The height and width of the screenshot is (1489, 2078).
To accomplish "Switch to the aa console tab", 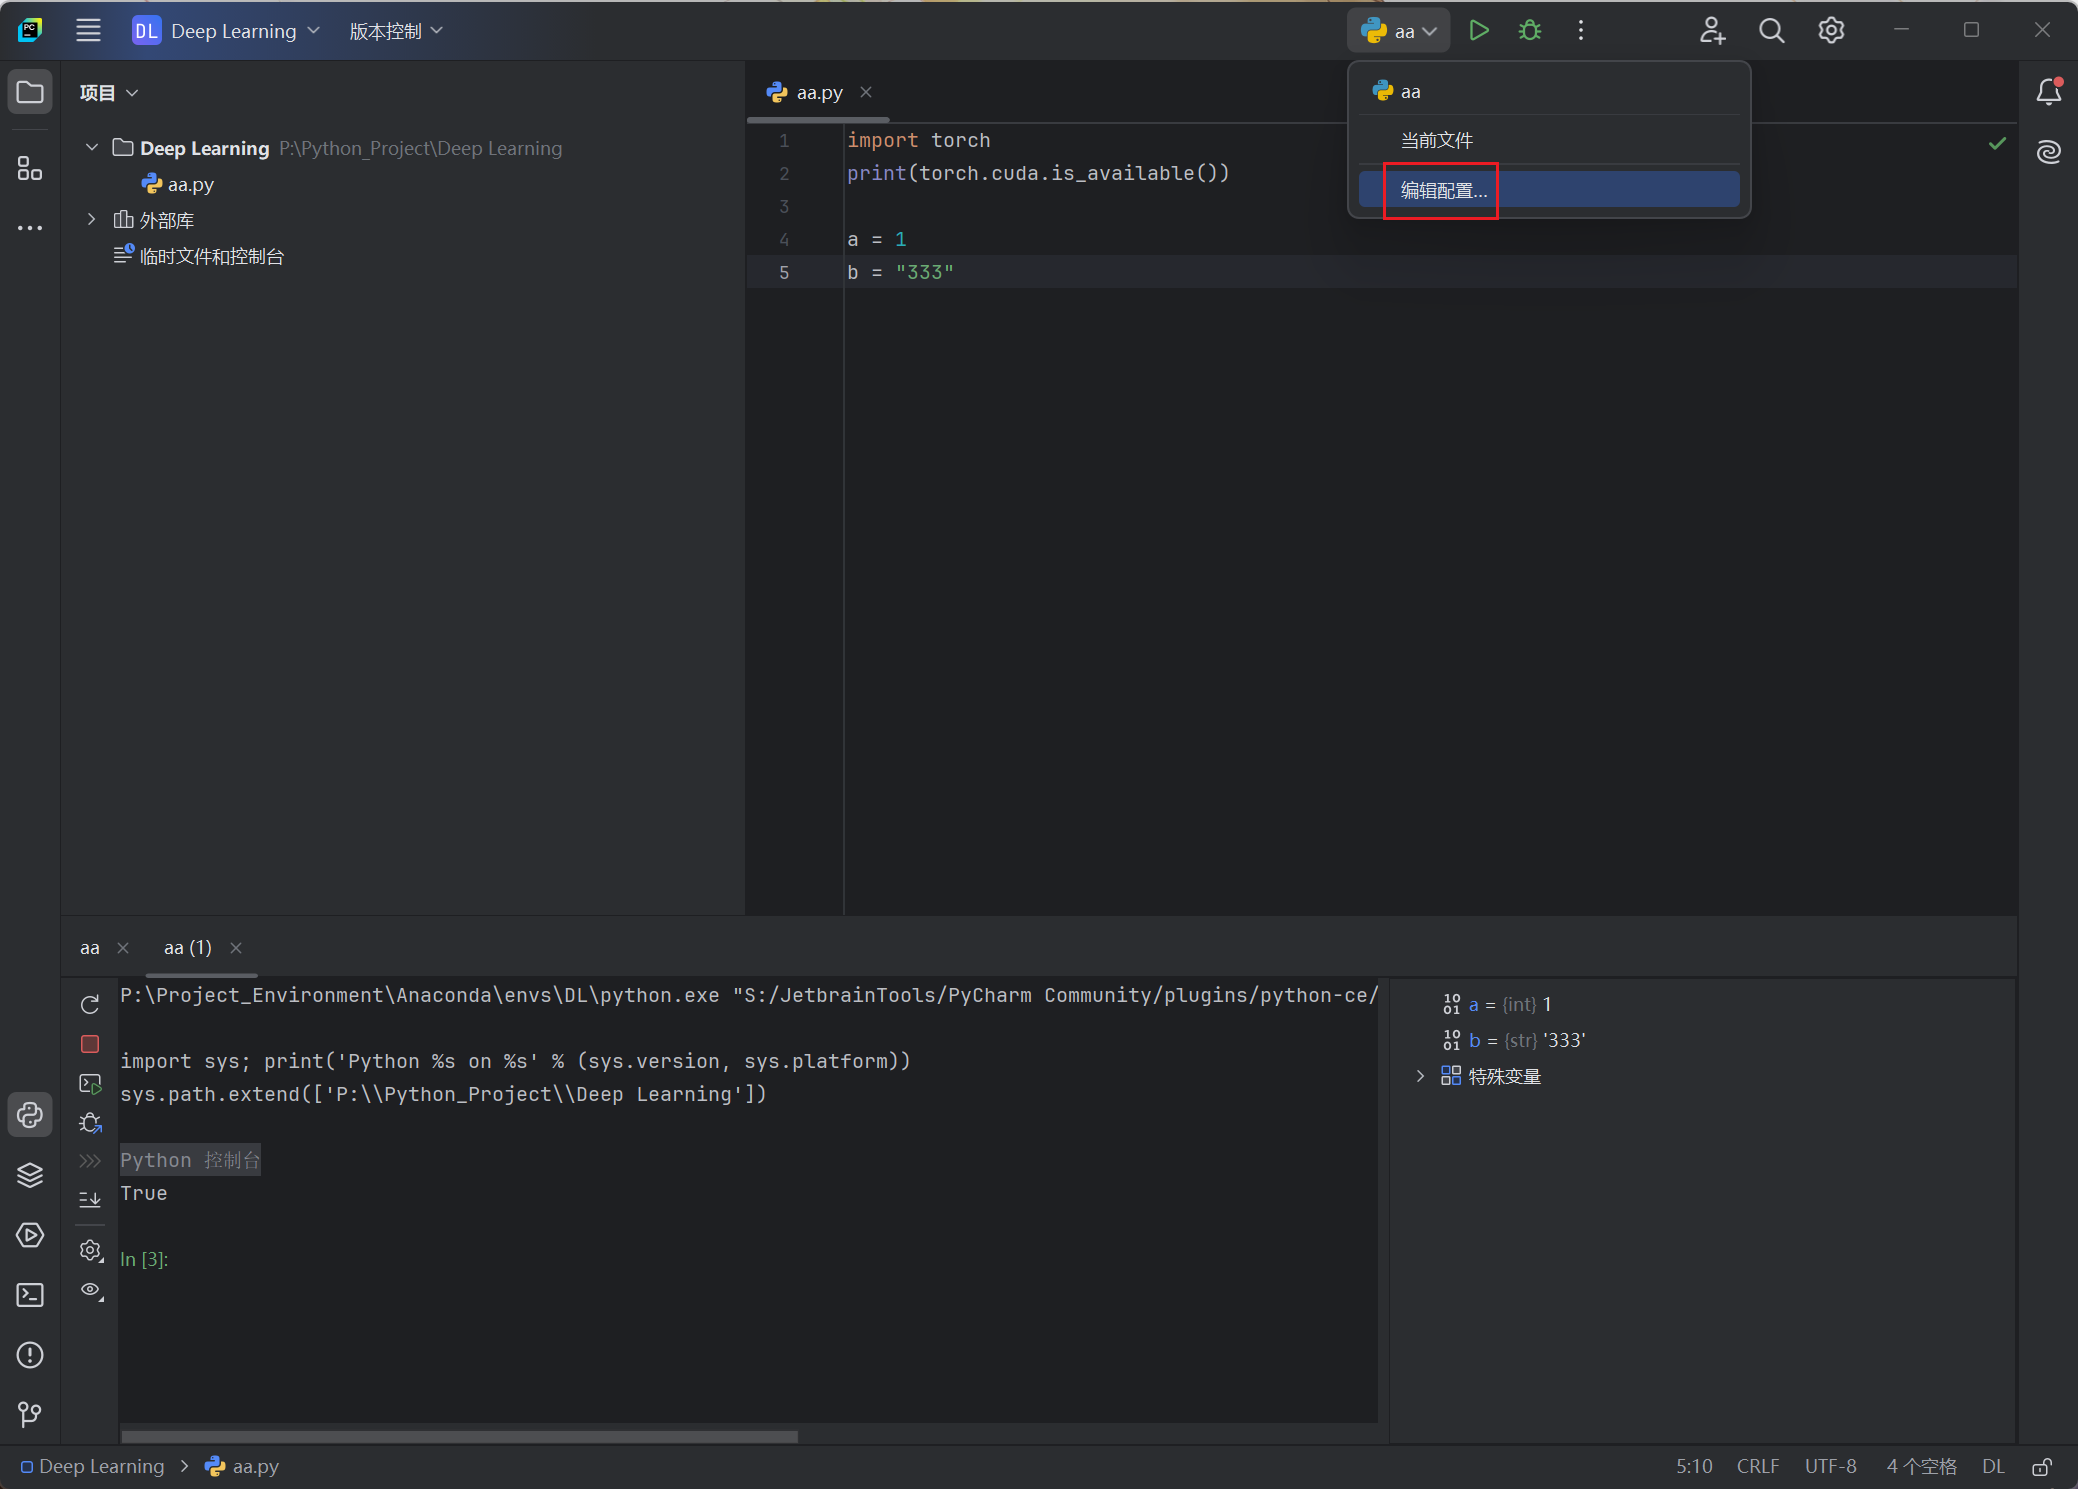I will (90, 947).
